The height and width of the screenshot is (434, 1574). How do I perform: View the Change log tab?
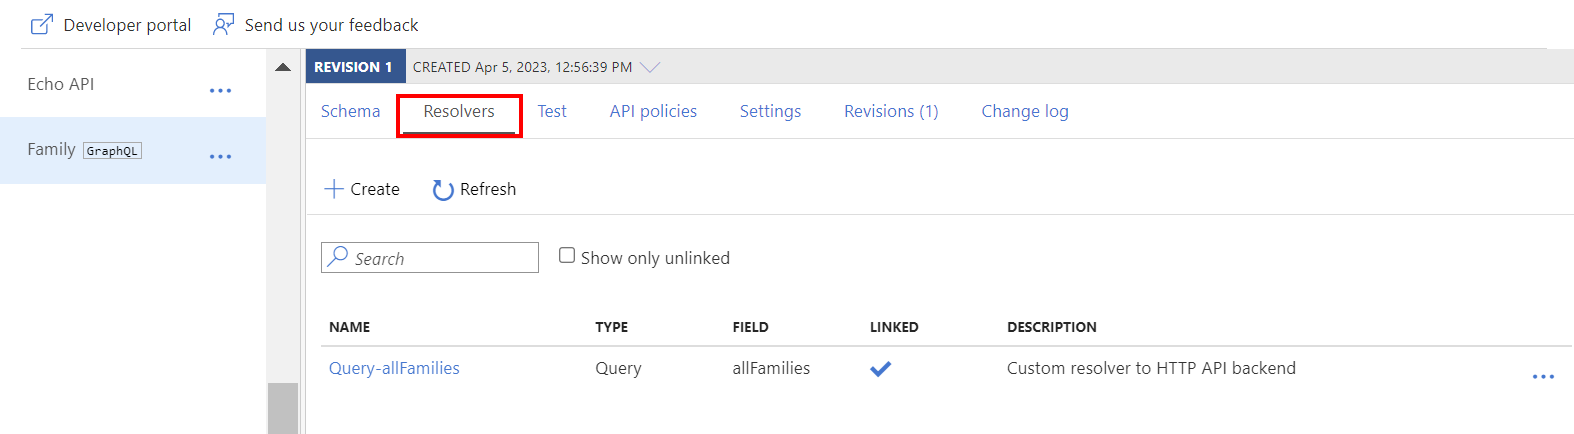(x=1024, y=111)
